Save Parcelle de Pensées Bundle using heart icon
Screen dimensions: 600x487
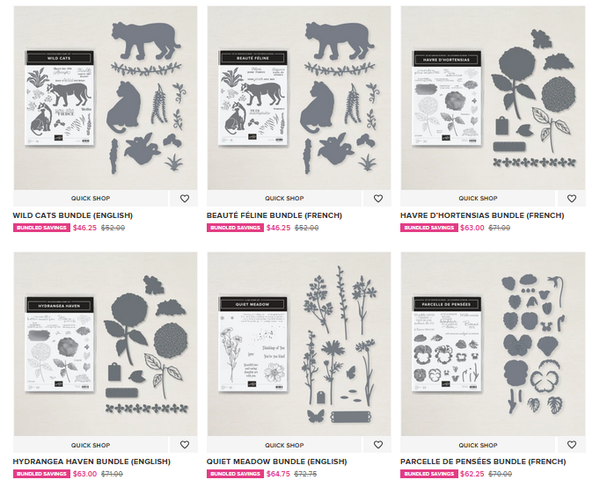click(572, 445)
